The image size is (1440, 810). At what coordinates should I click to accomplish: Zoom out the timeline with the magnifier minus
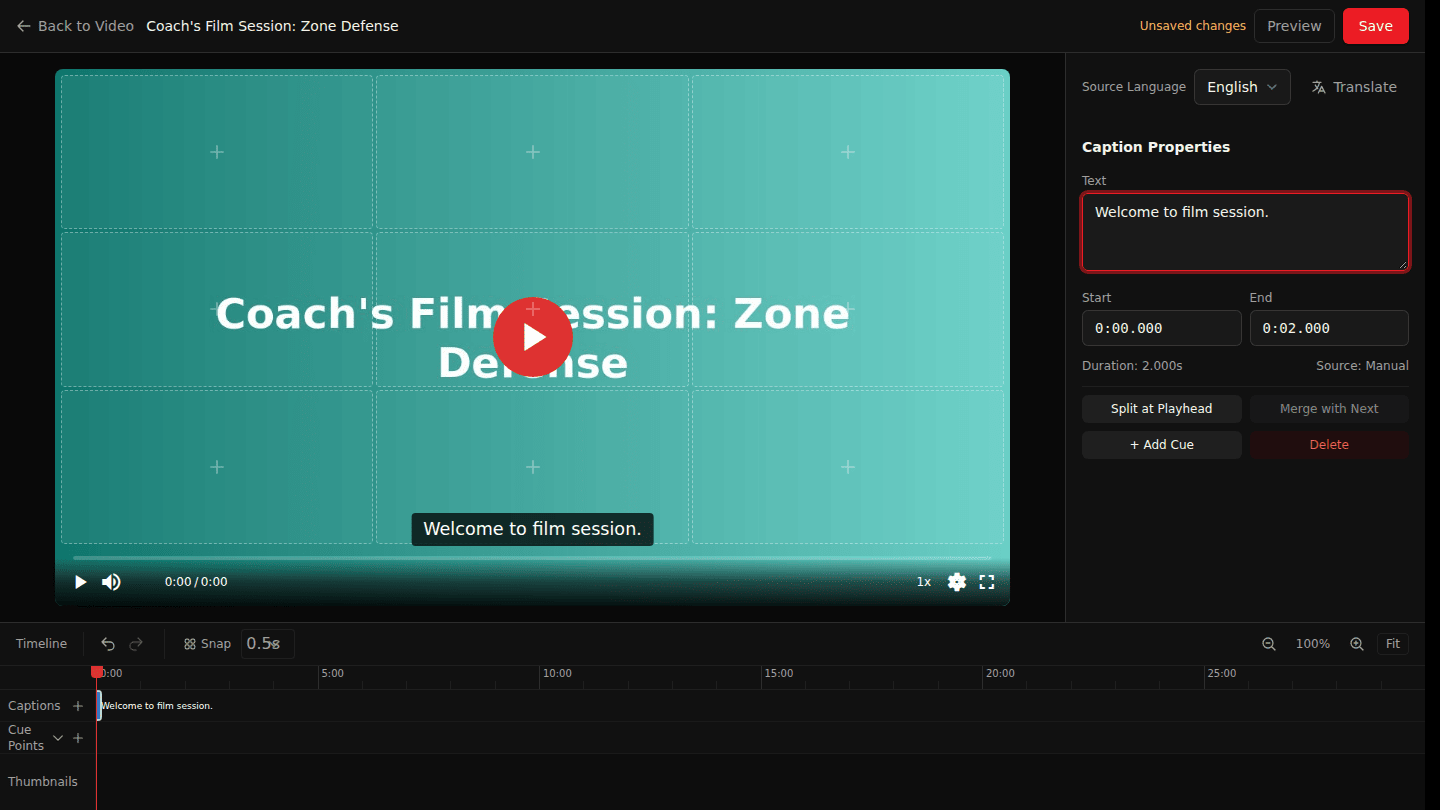pyautogui.click(x=1269, y=644)
